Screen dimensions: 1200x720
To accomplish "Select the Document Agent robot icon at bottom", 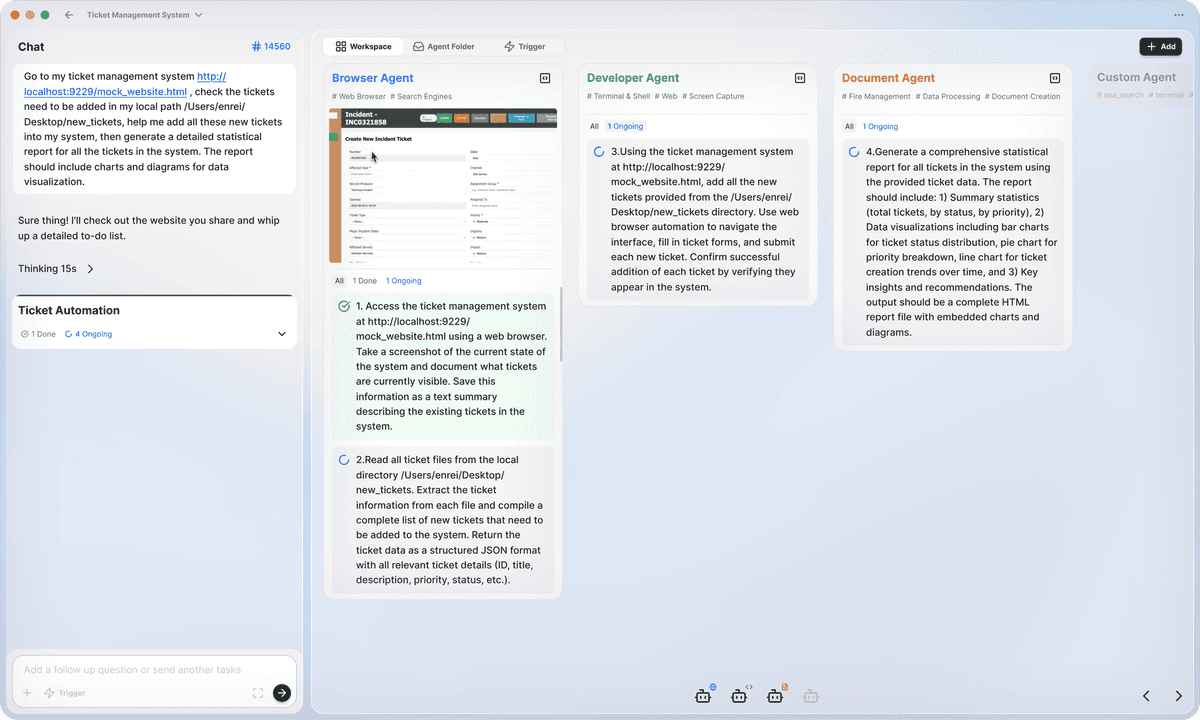I will tap(775, 696).
